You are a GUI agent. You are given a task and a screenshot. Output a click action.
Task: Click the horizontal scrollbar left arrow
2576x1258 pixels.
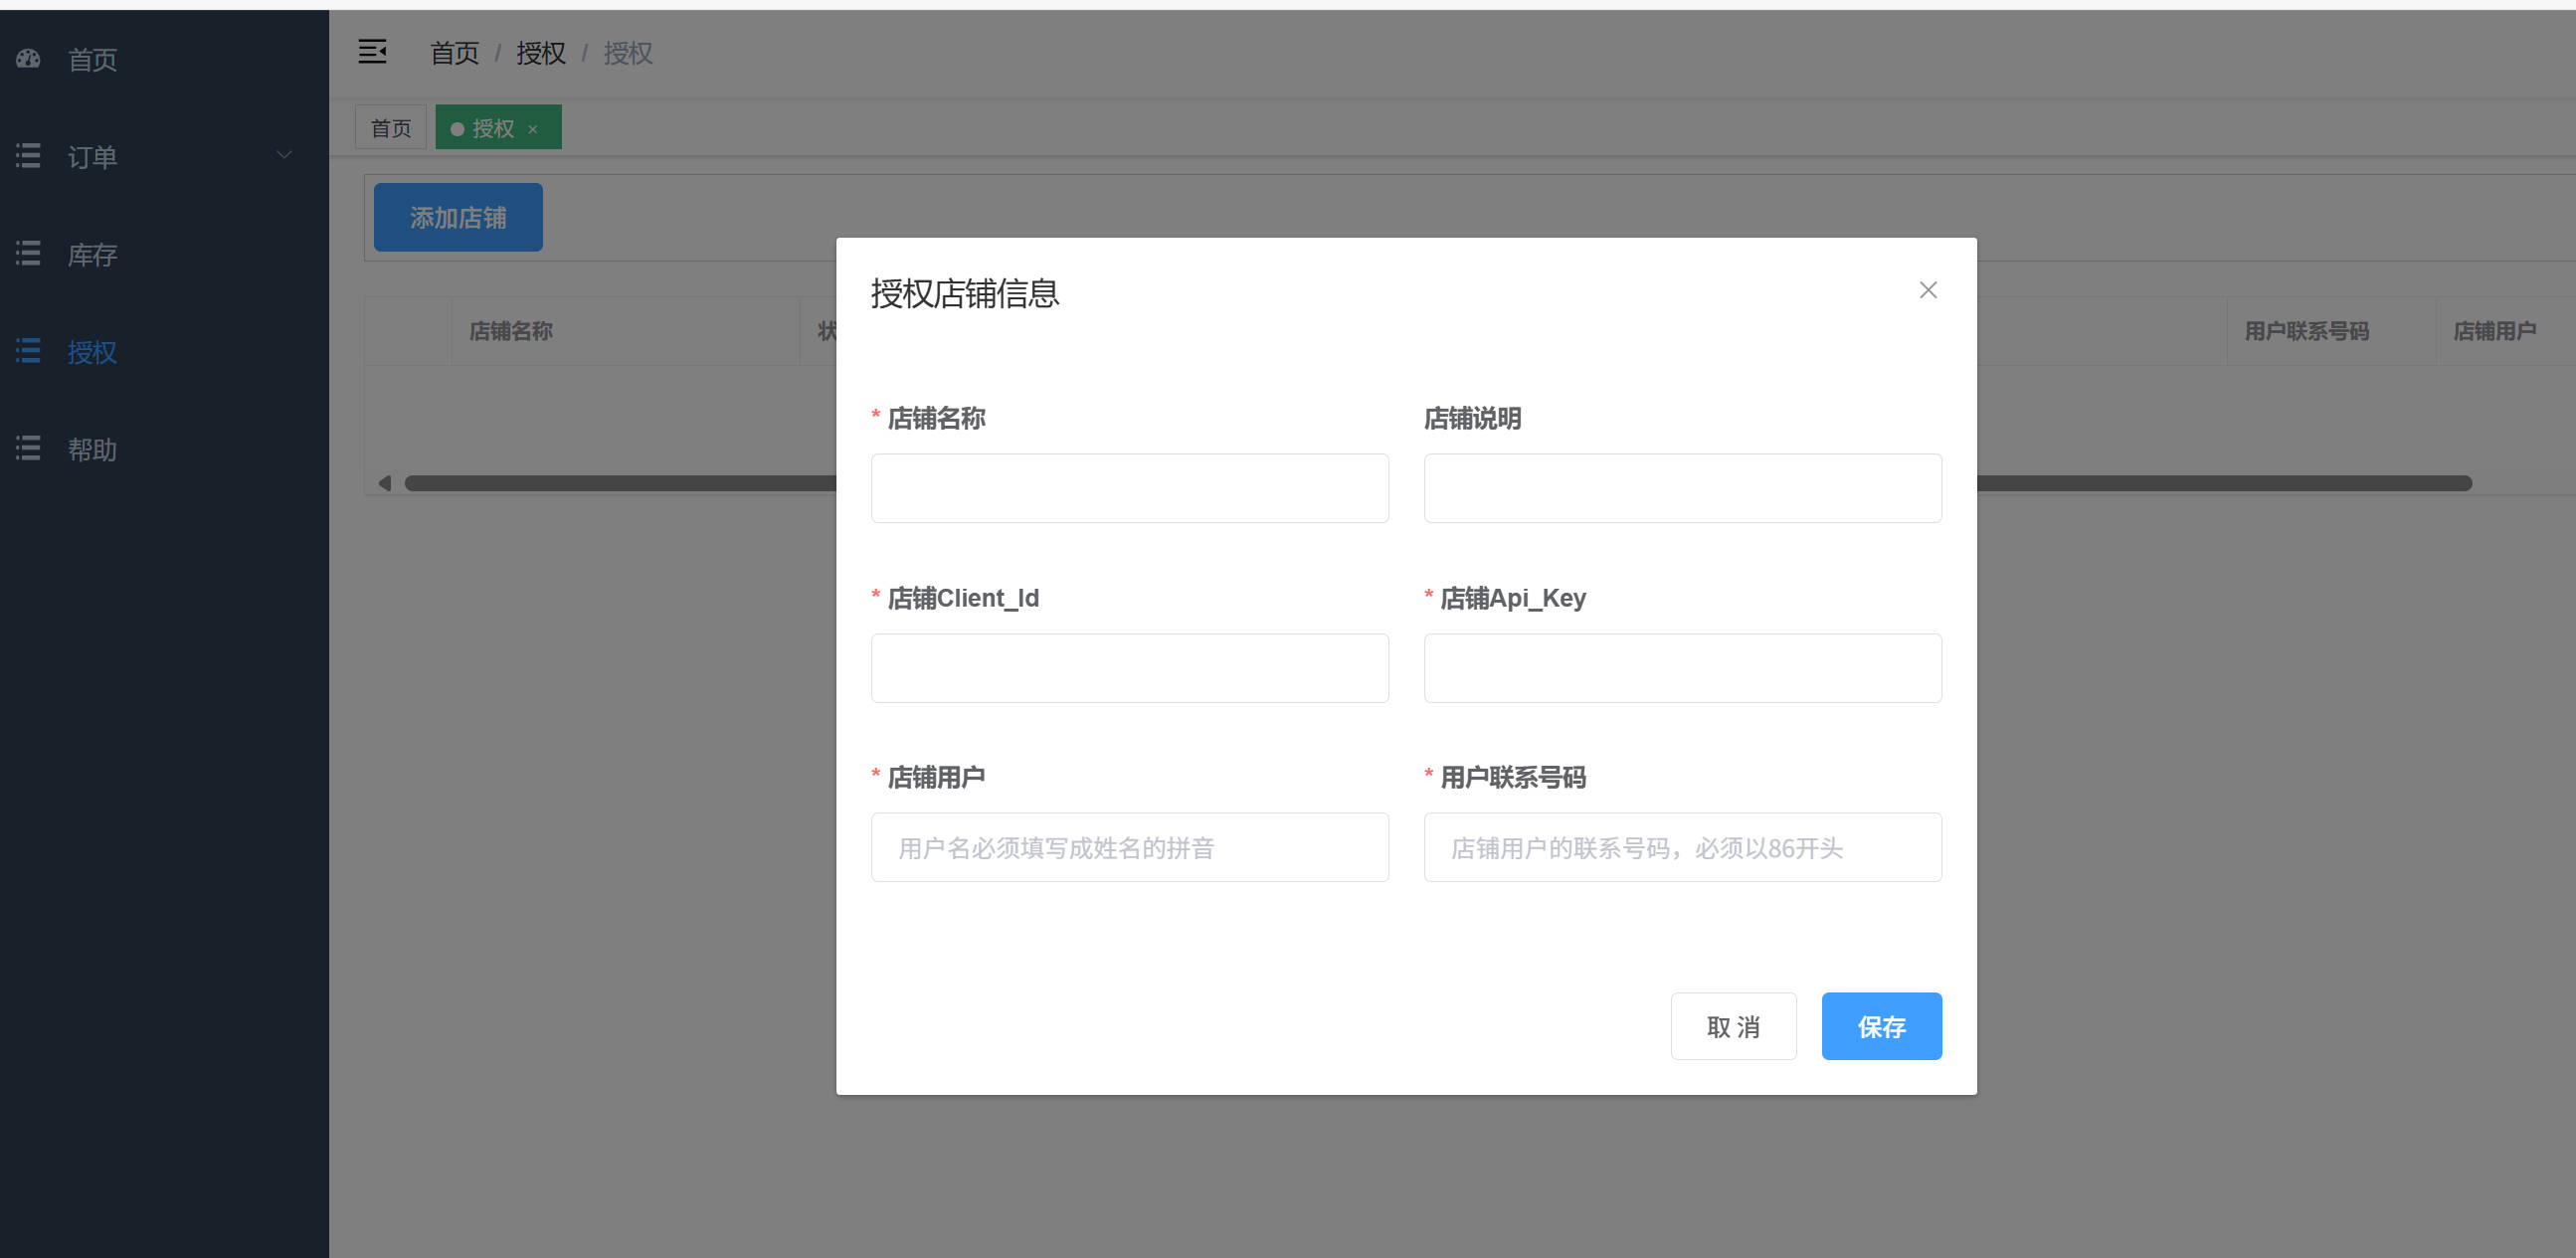pyautogui.click(x=384, y=484)
